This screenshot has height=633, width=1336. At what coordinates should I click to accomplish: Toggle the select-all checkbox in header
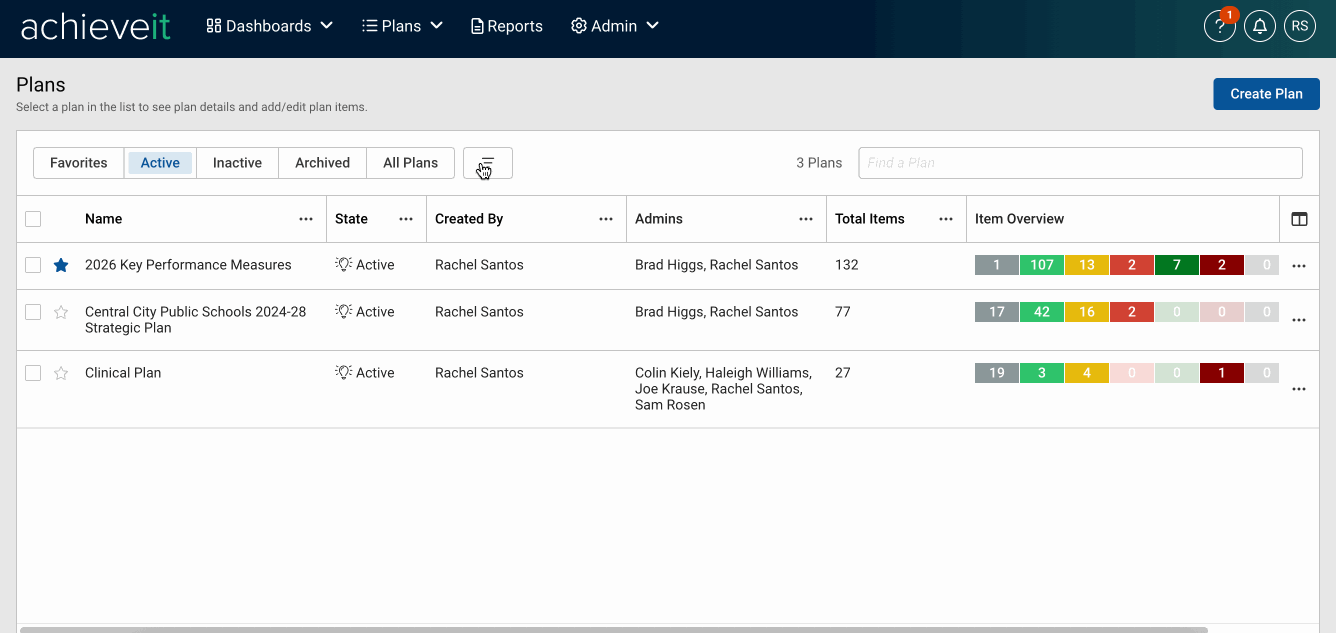tap(33, 219)
